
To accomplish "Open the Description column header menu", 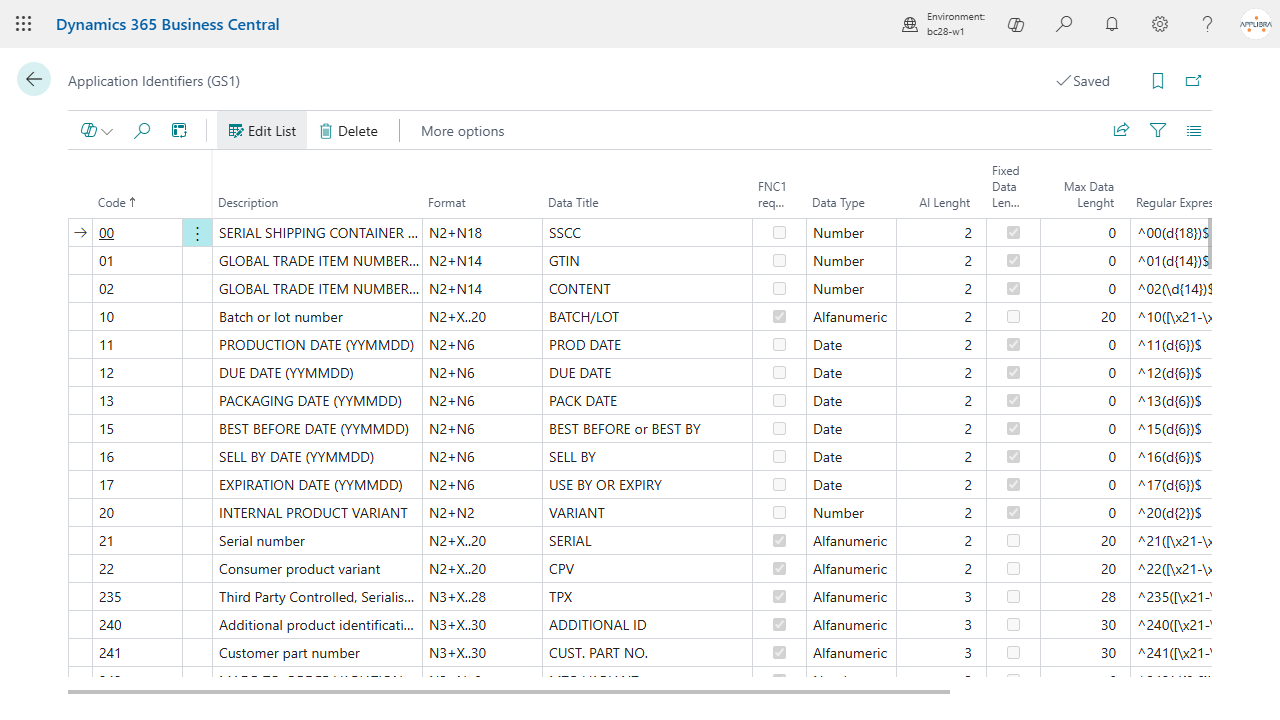I will [x=248, y=203].
